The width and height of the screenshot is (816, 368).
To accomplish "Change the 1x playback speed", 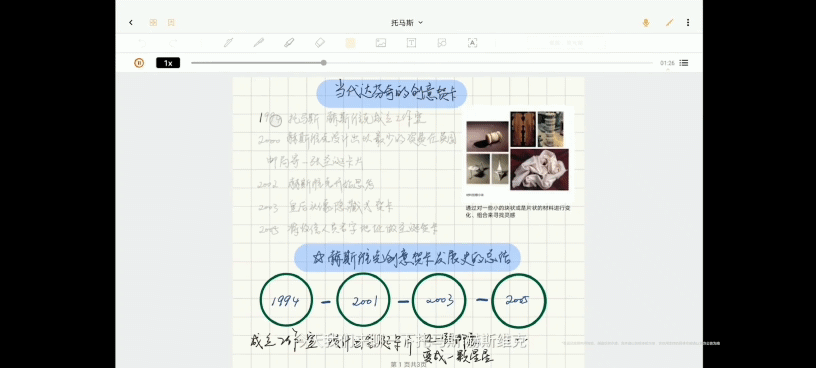I will [x=168, y=63].
